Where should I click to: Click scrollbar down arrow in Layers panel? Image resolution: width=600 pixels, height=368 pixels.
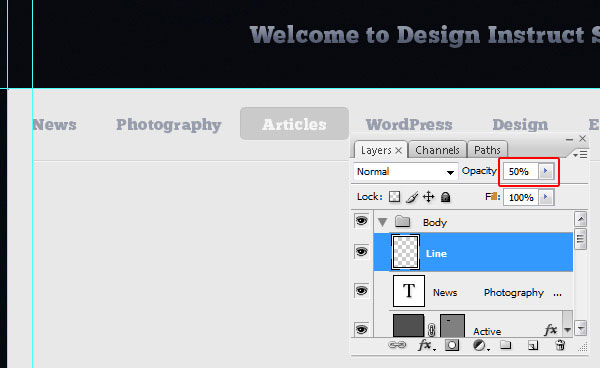pos(581,328)
